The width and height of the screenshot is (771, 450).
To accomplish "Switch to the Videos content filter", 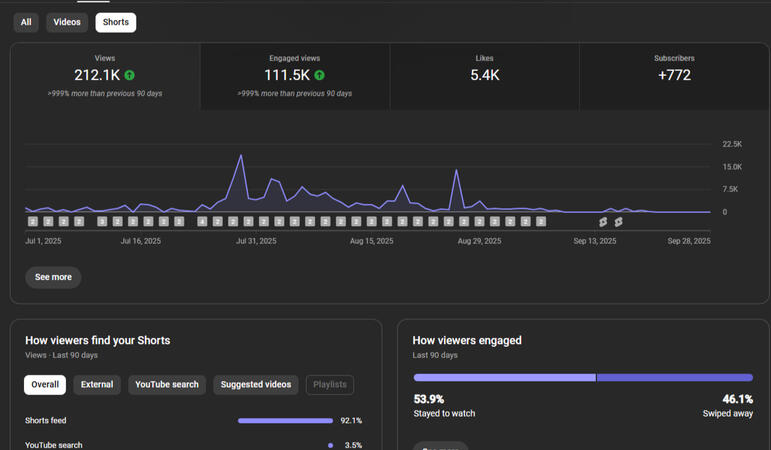I will pyautogui.click(x=67, y=22).
